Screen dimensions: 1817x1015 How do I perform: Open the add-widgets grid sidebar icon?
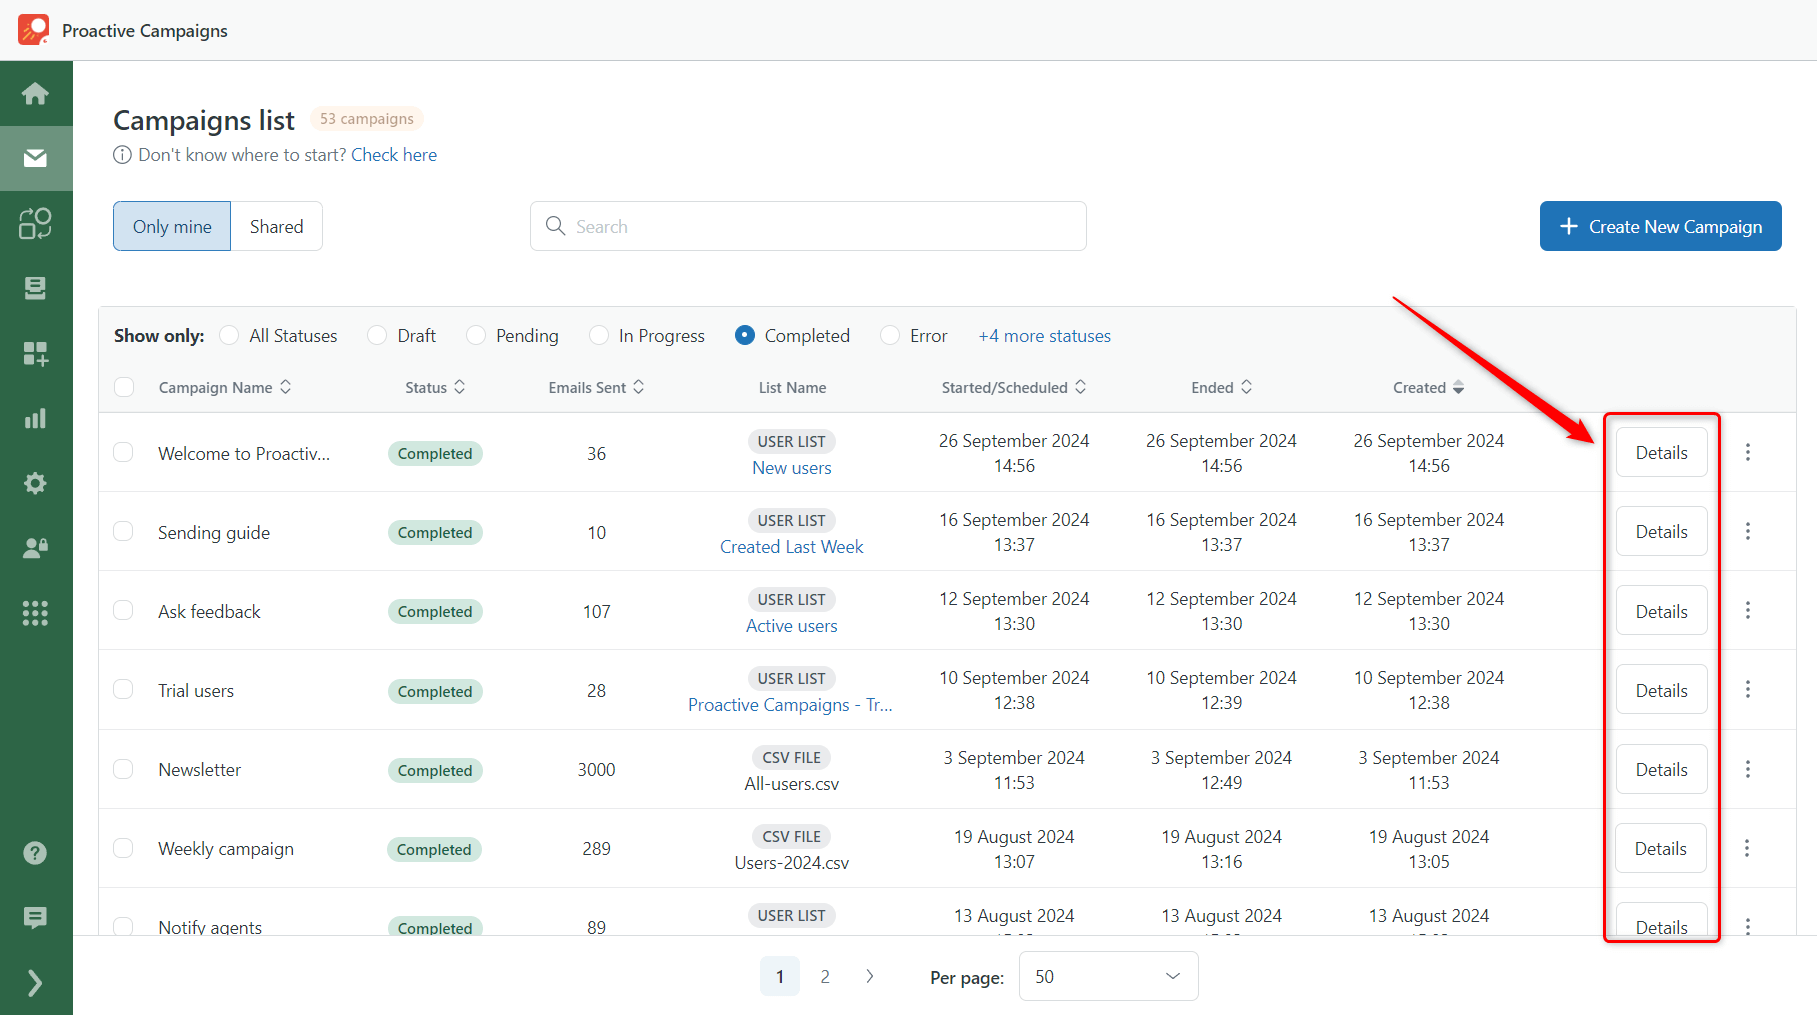[x=35, y=353]
